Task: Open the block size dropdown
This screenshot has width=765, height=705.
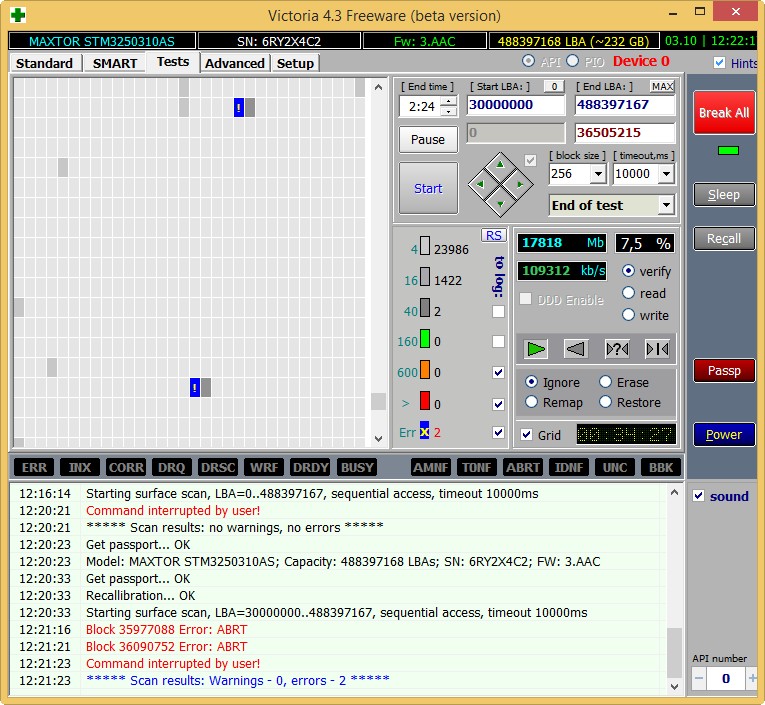Action: [x=598, y=174]
